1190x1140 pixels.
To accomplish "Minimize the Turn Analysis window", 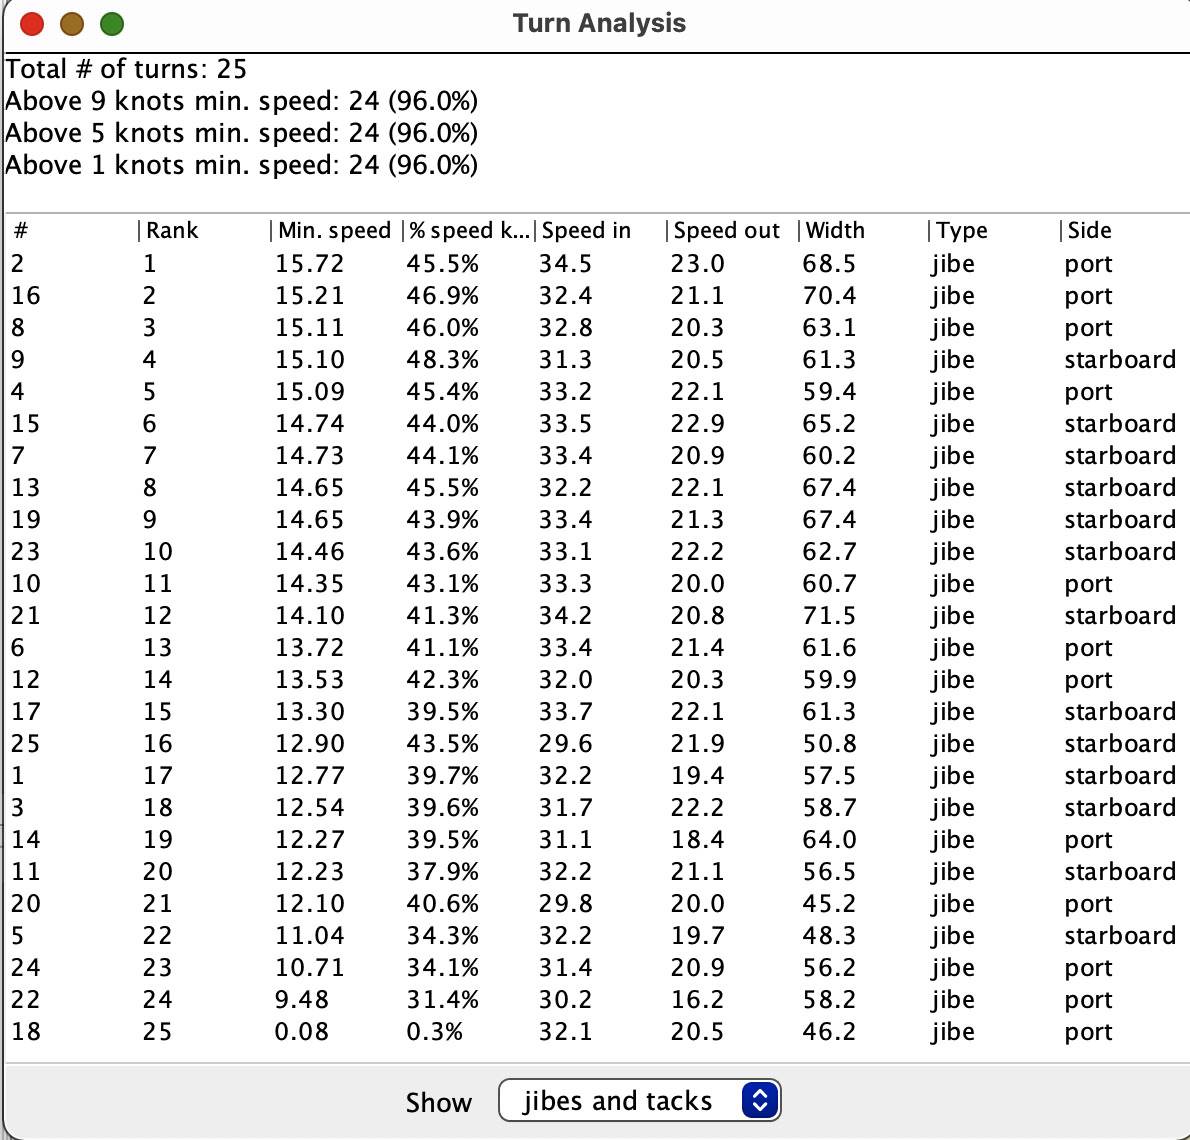I will (x=72, y=23).
